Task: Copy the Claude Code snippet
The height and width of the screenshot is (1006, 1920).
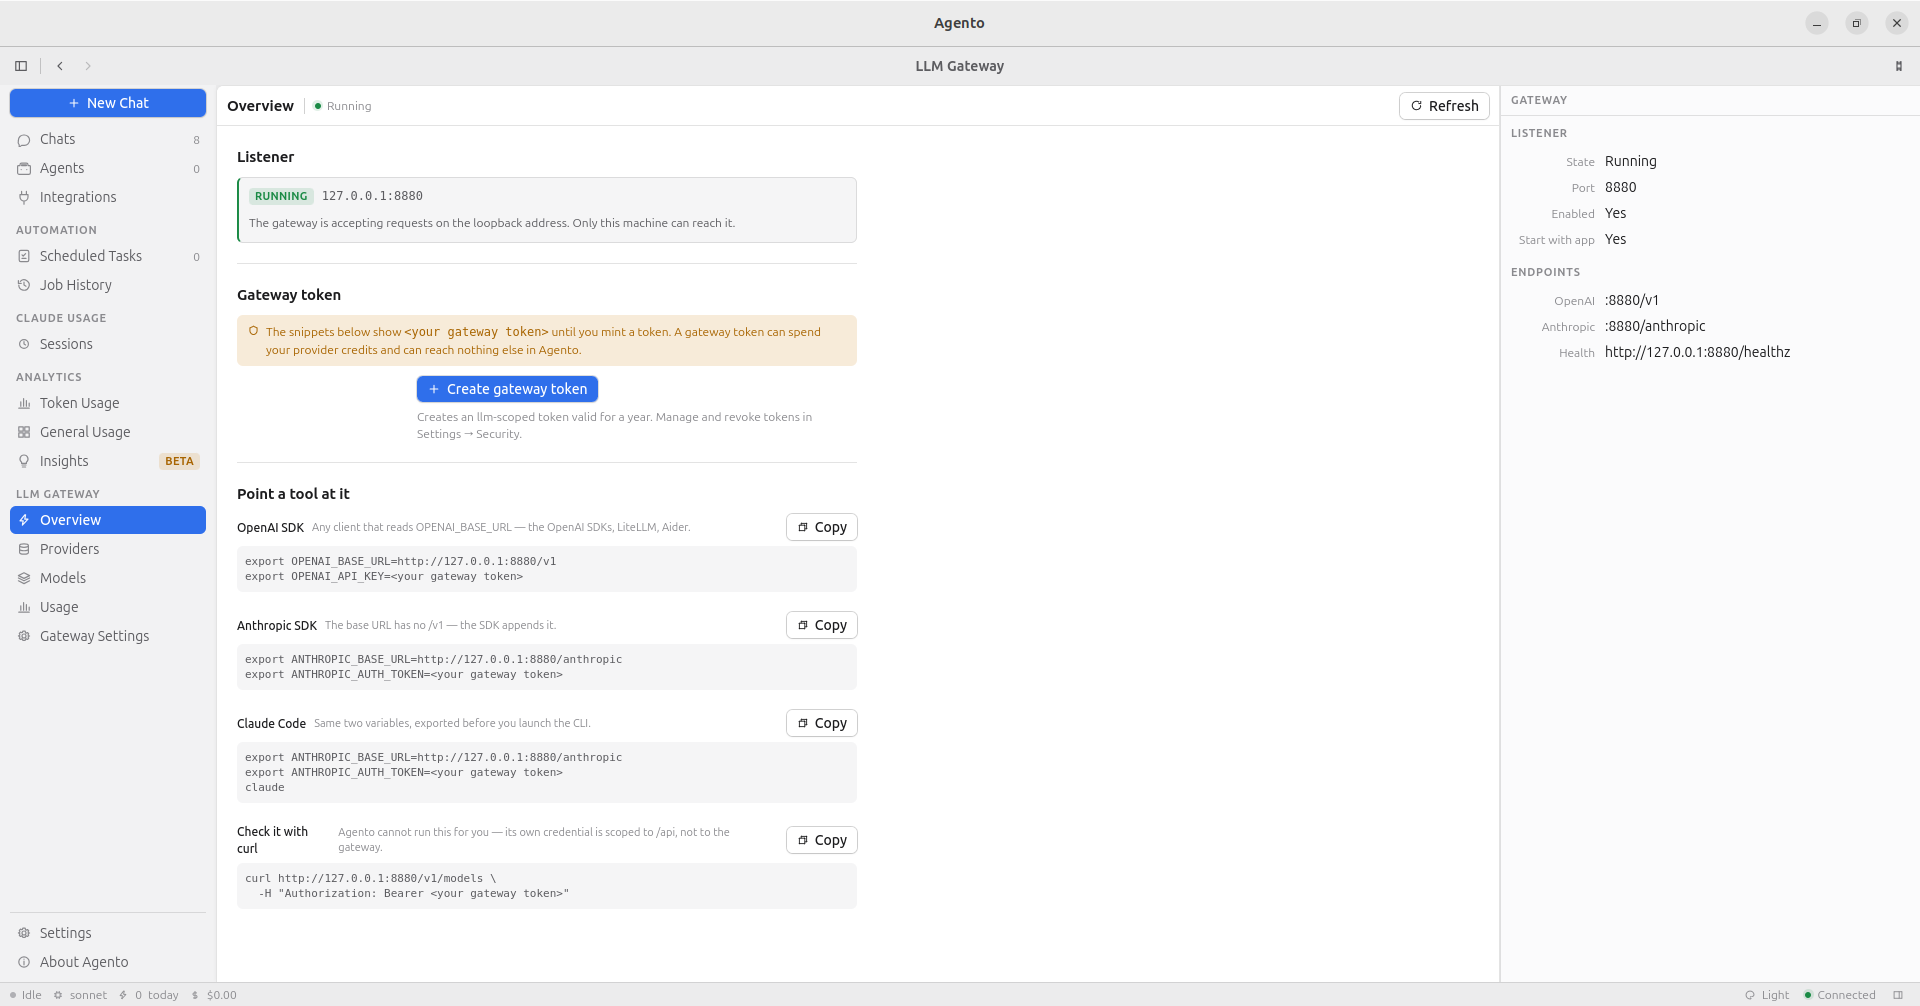Action: click(x=822, y=723)
